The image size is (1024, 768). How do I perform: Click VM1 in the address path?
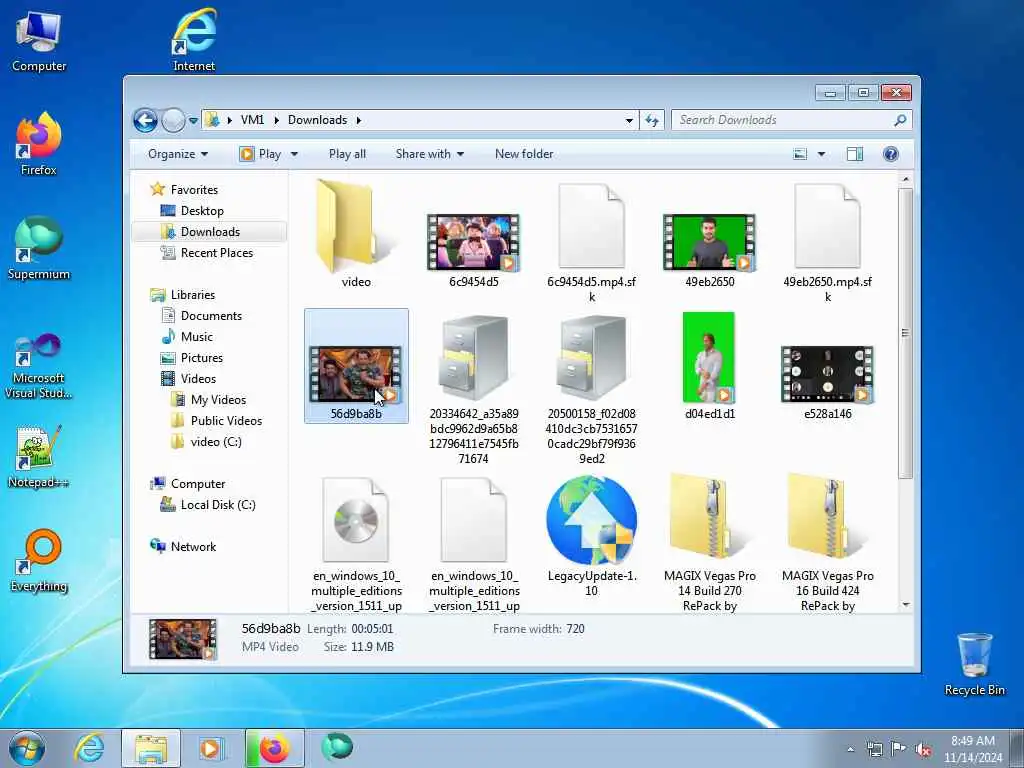[x=252, y=120]
